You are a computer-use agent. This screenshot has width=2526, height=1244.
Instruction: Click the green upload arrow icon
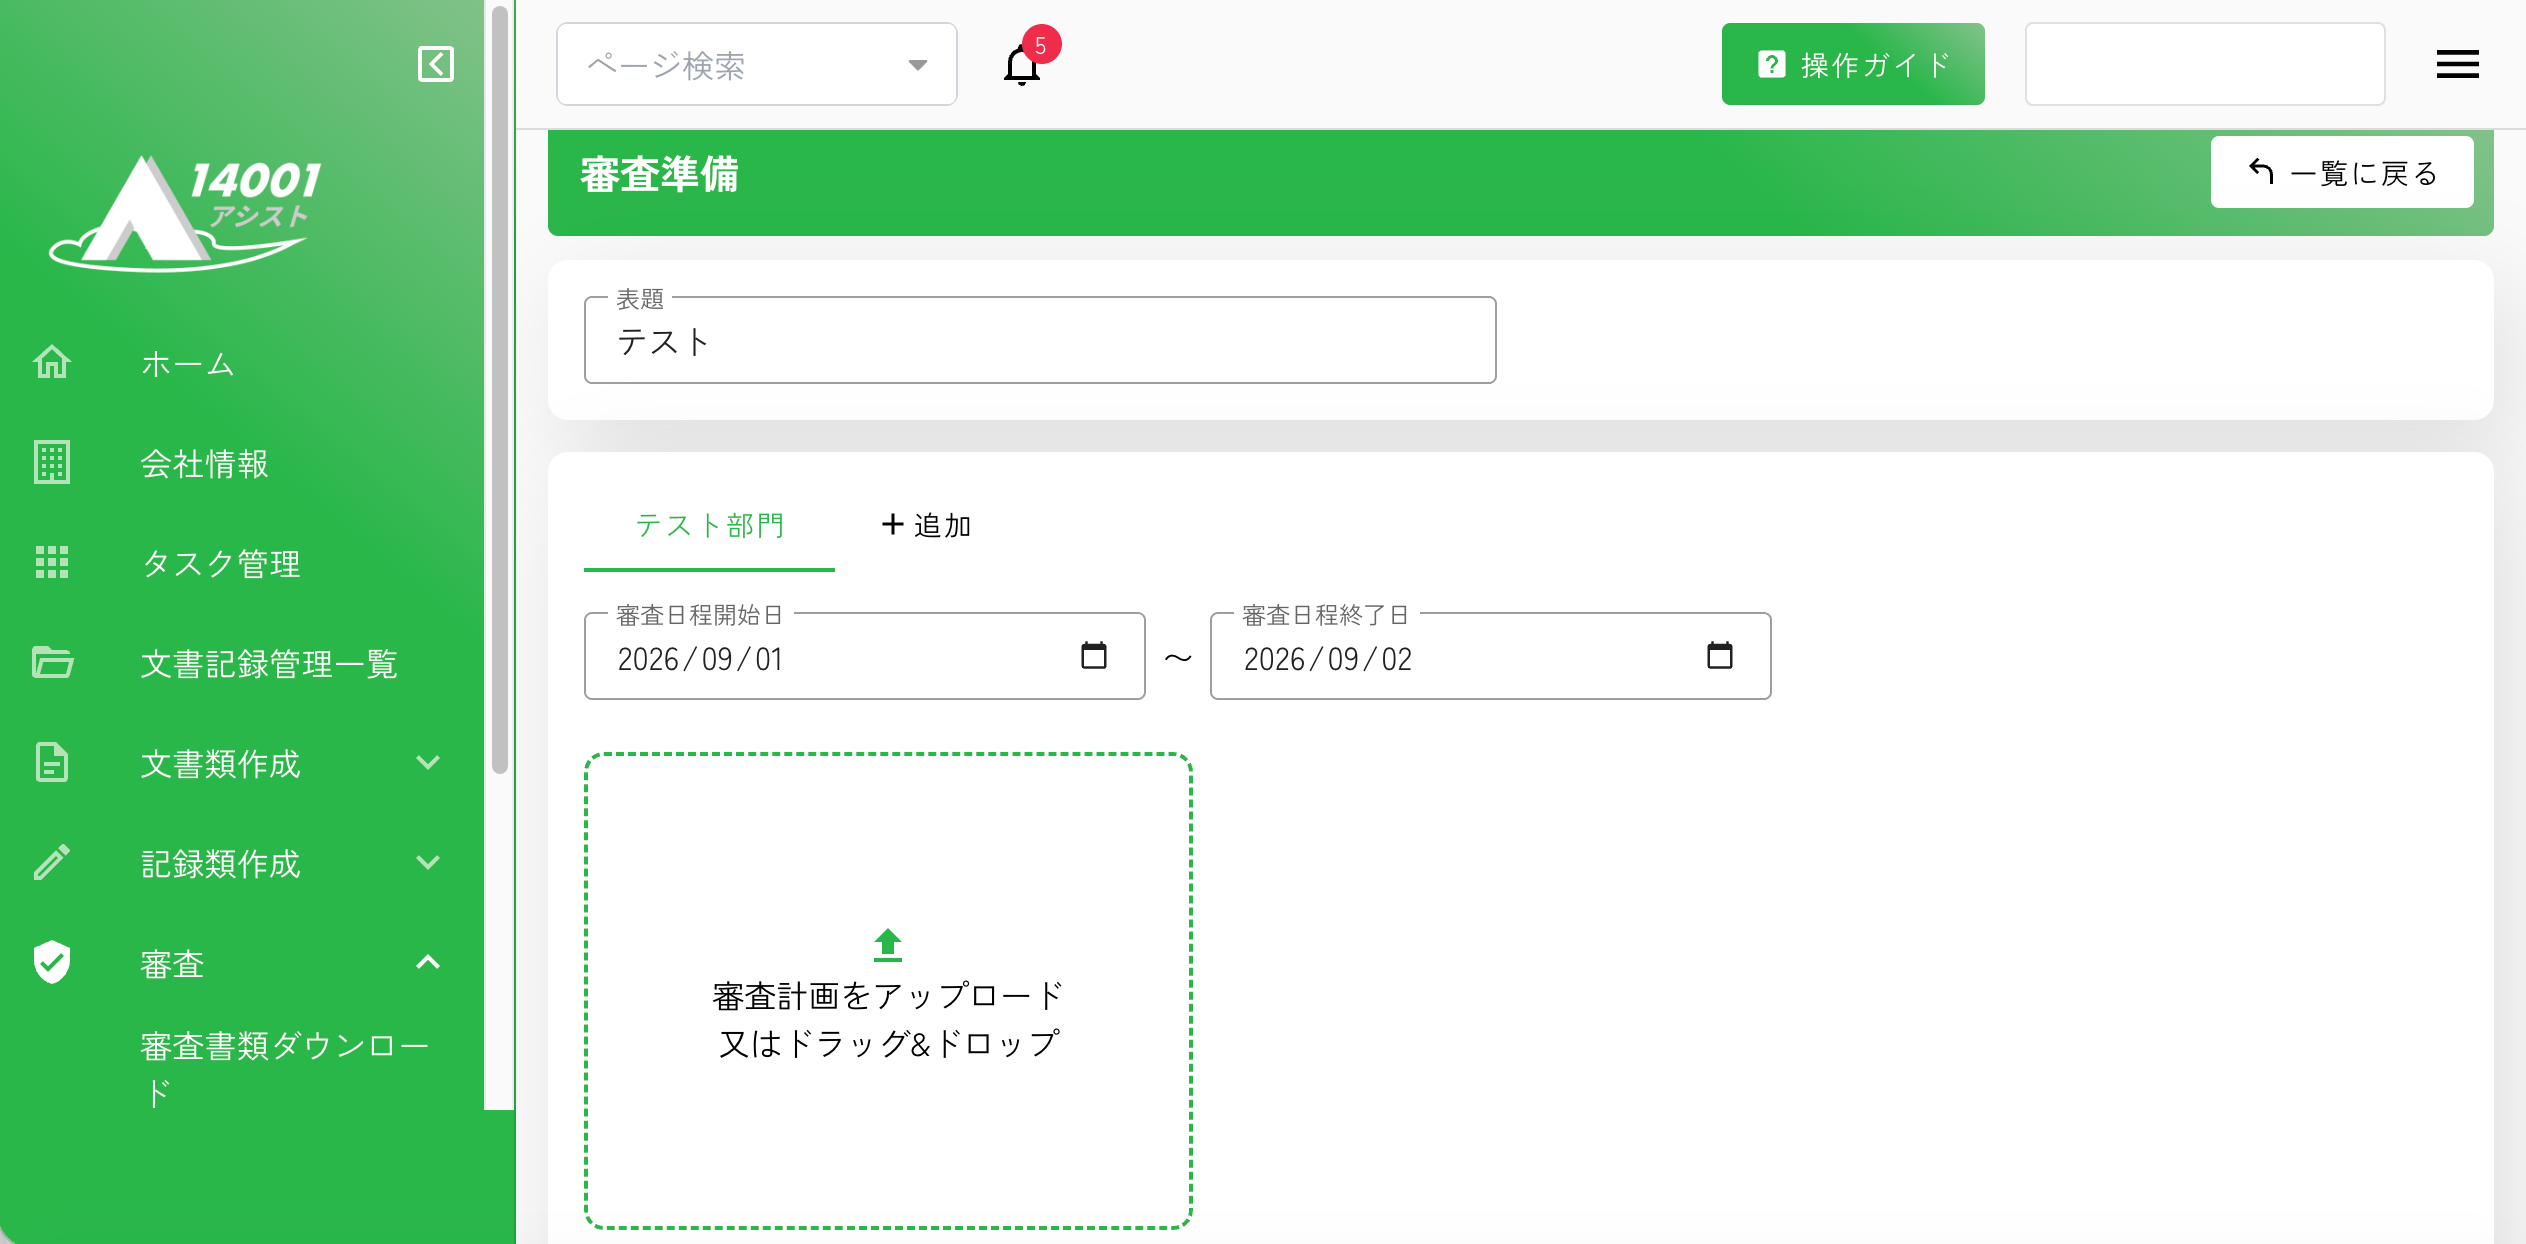click(888, 945)
